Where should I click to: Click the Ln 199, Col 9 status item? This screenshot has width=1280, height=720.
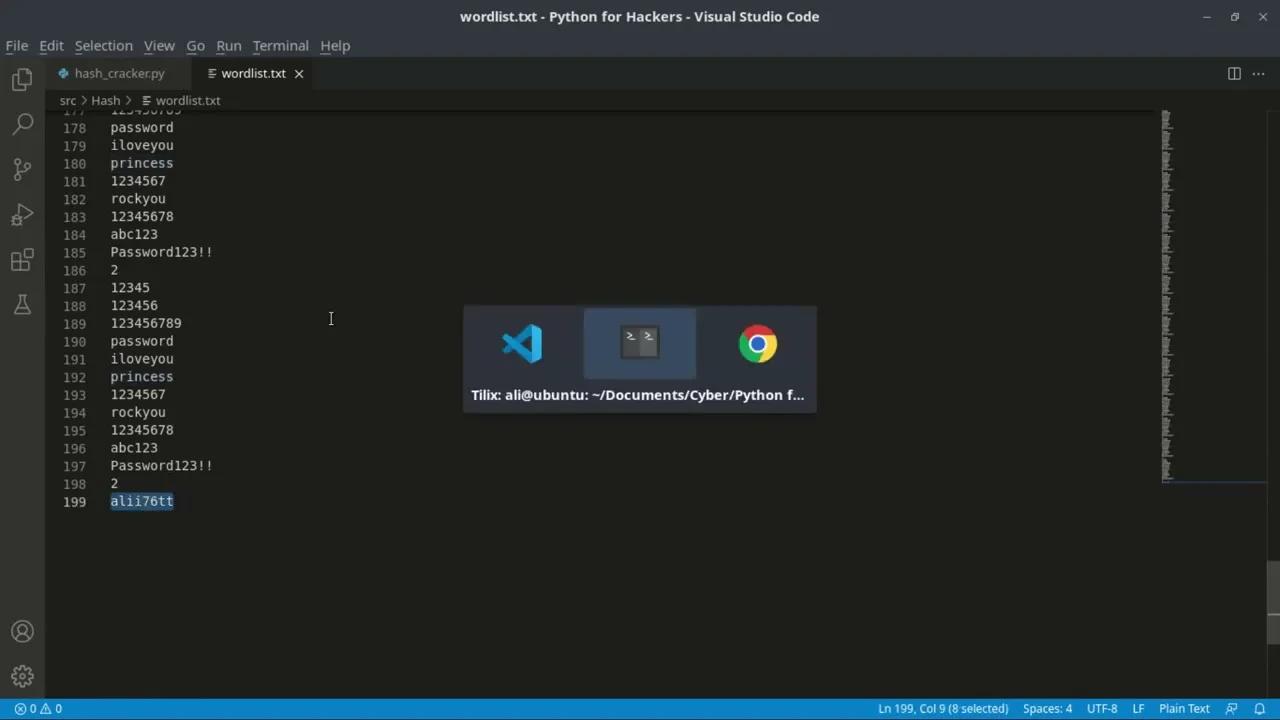tap(942, 708)
